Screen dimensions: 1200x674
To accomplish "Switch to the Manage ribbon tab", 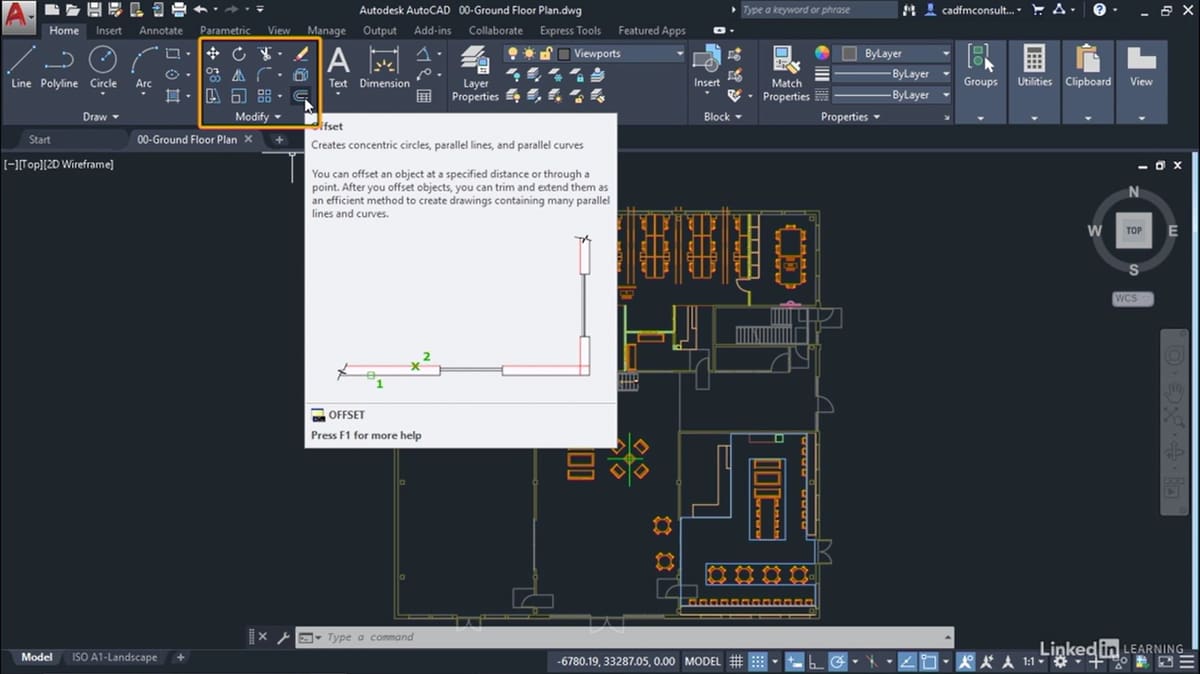I will point(326,31).
